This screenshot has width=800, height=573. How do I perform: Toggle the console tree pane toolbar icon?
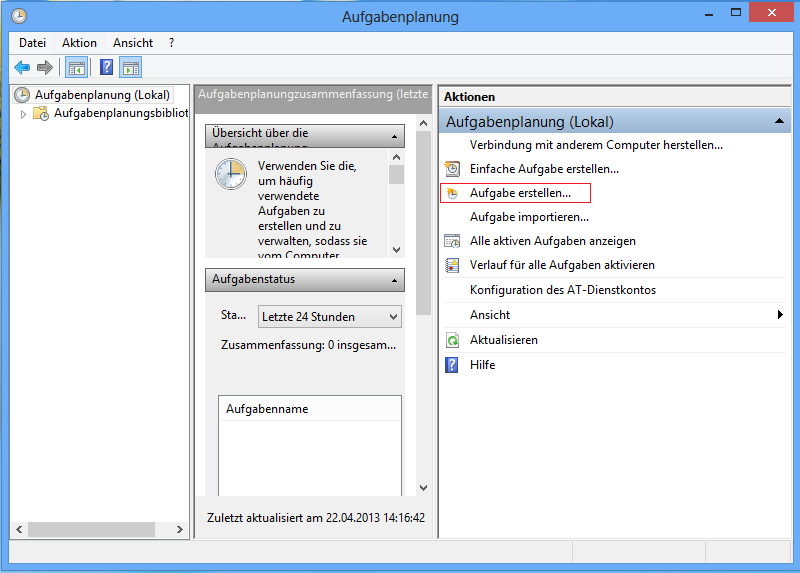coord(77,67)
